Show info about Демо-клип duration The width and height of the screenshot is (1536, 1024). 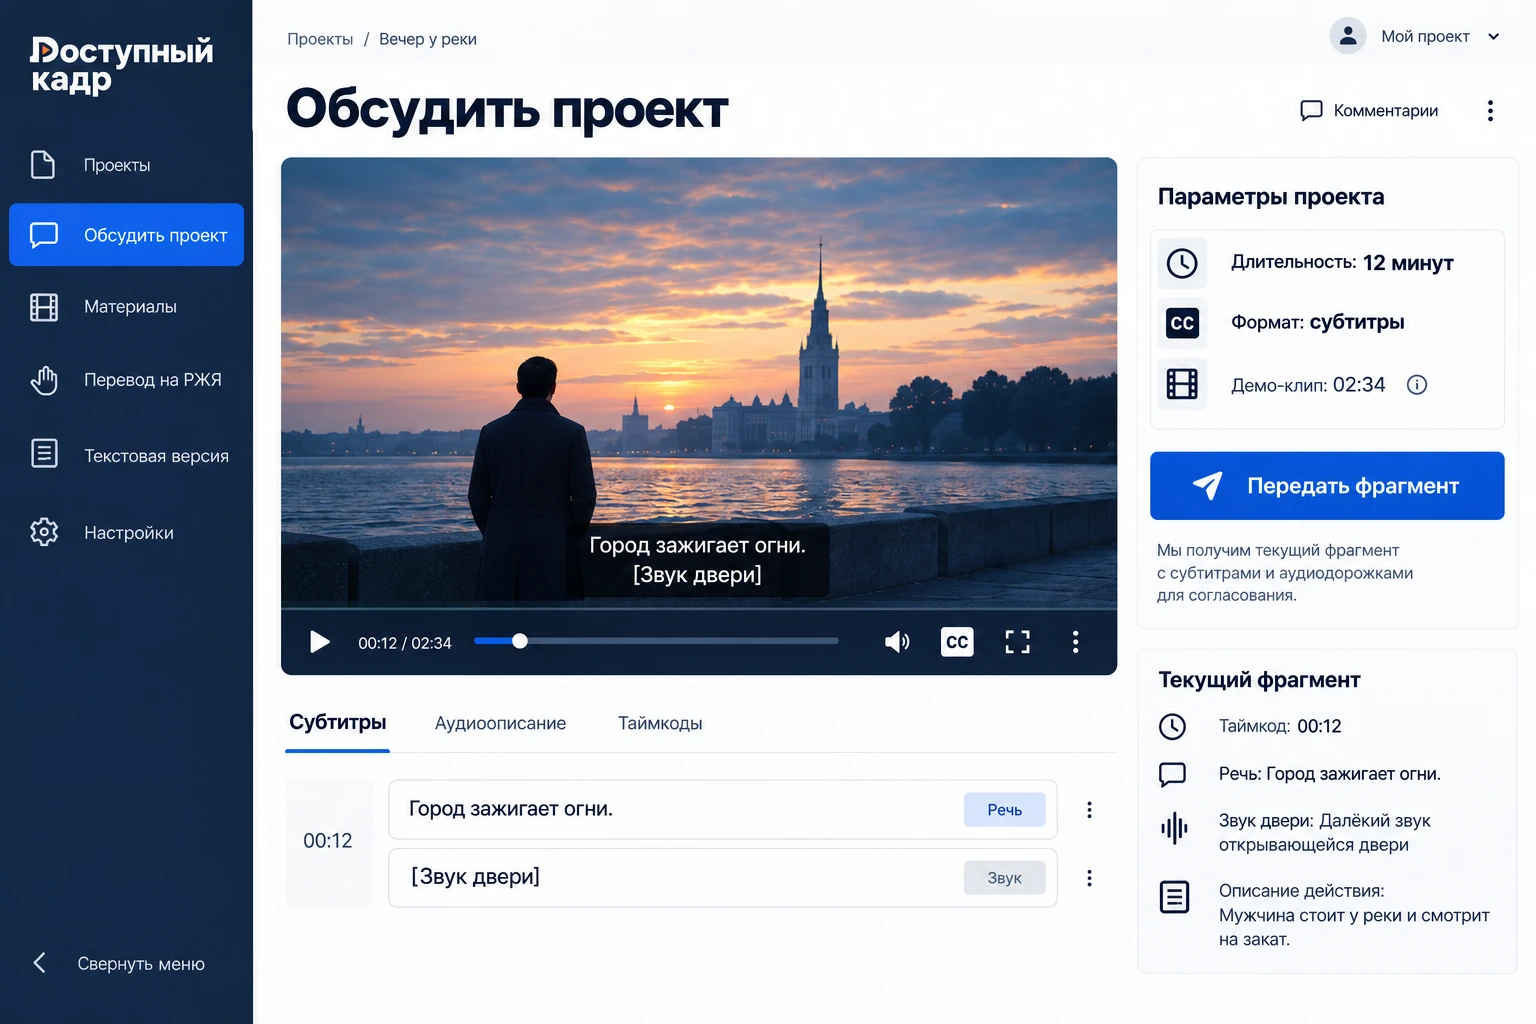tap(1417, 385)
